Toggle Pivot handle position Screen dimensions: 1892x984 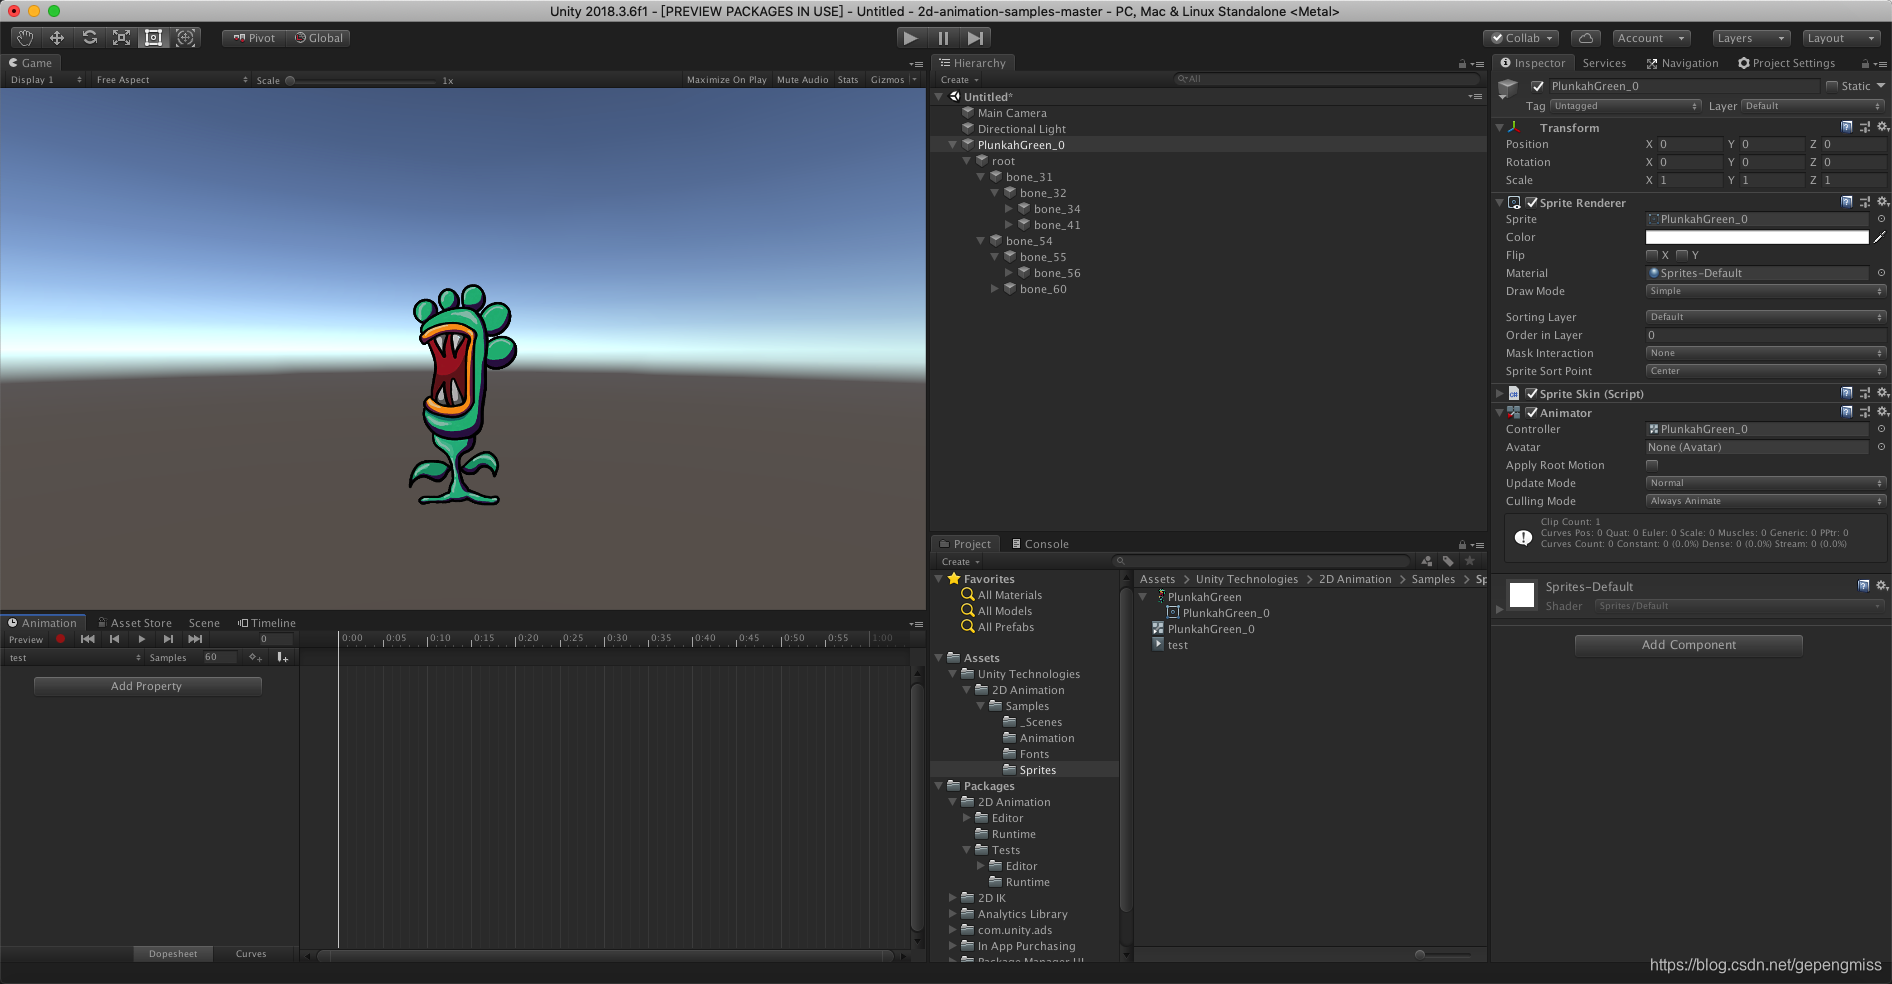[254, 38]
